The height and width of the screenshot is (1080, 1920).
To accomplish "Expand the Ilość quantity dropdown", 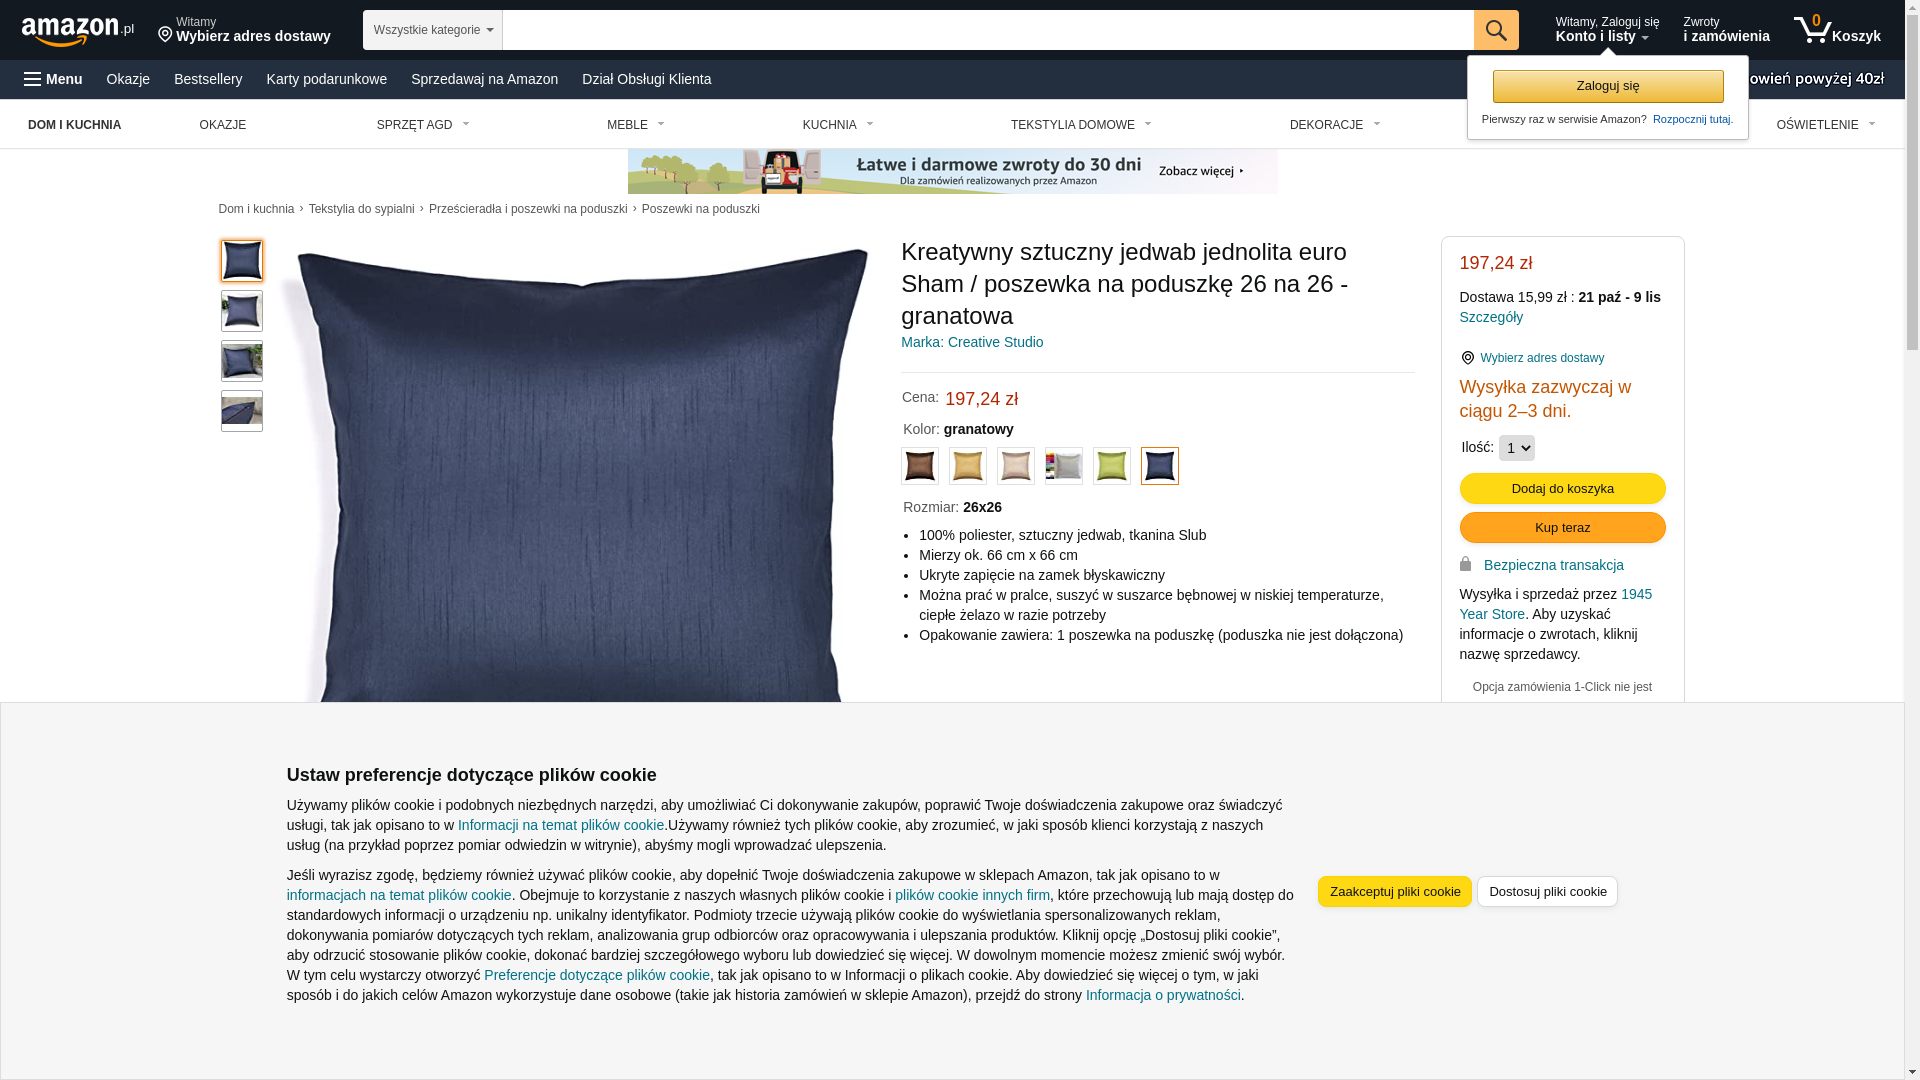I will [x=1517, y=448].
